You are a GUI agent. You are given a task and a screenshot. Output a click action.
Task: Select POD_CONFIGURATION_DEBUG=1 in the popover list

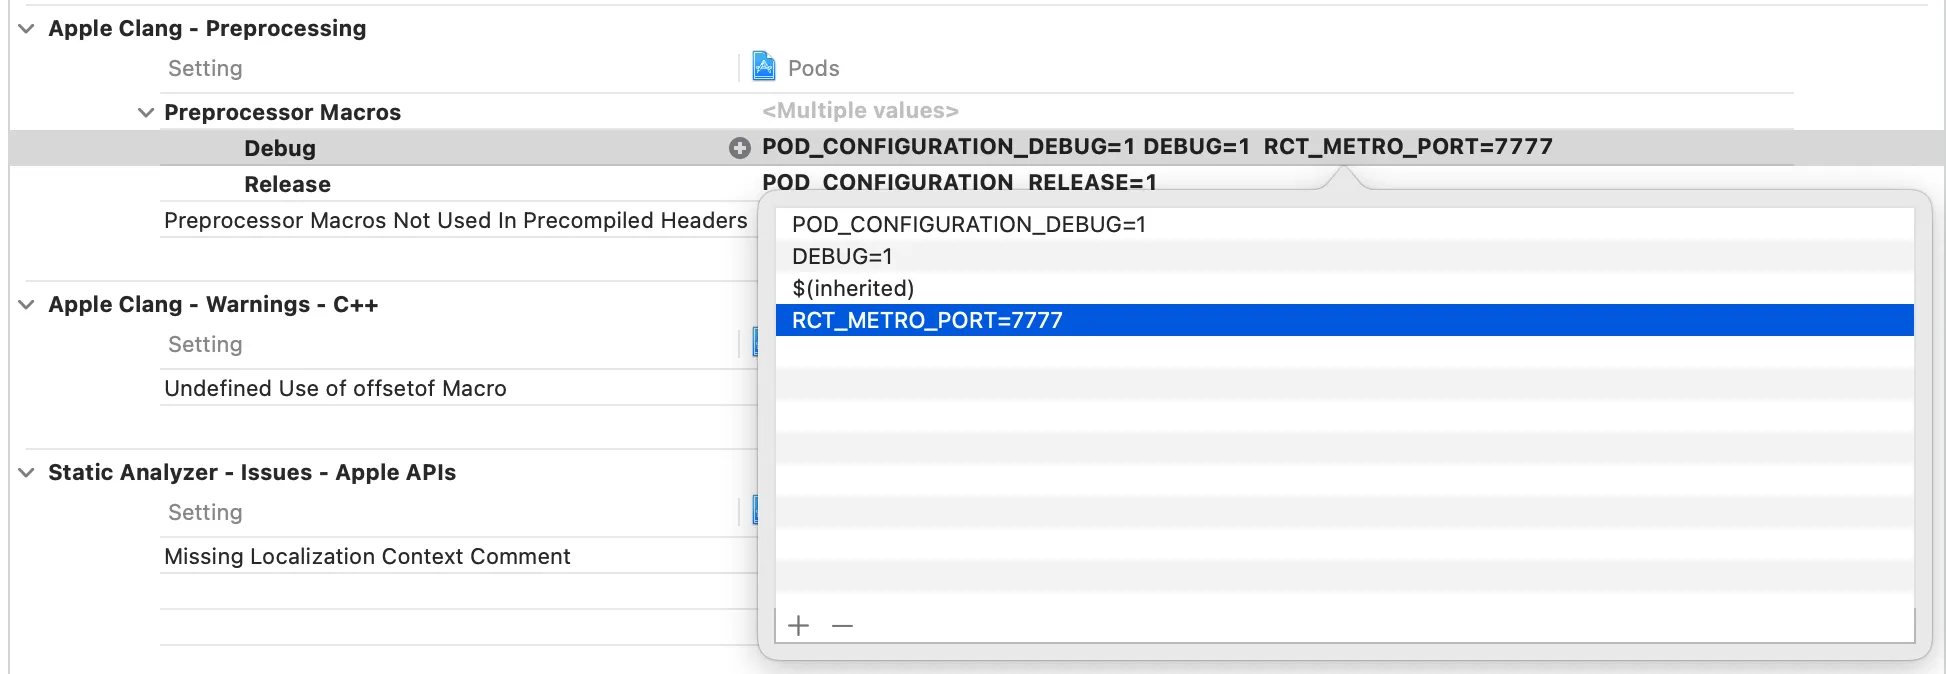[968, 224]
